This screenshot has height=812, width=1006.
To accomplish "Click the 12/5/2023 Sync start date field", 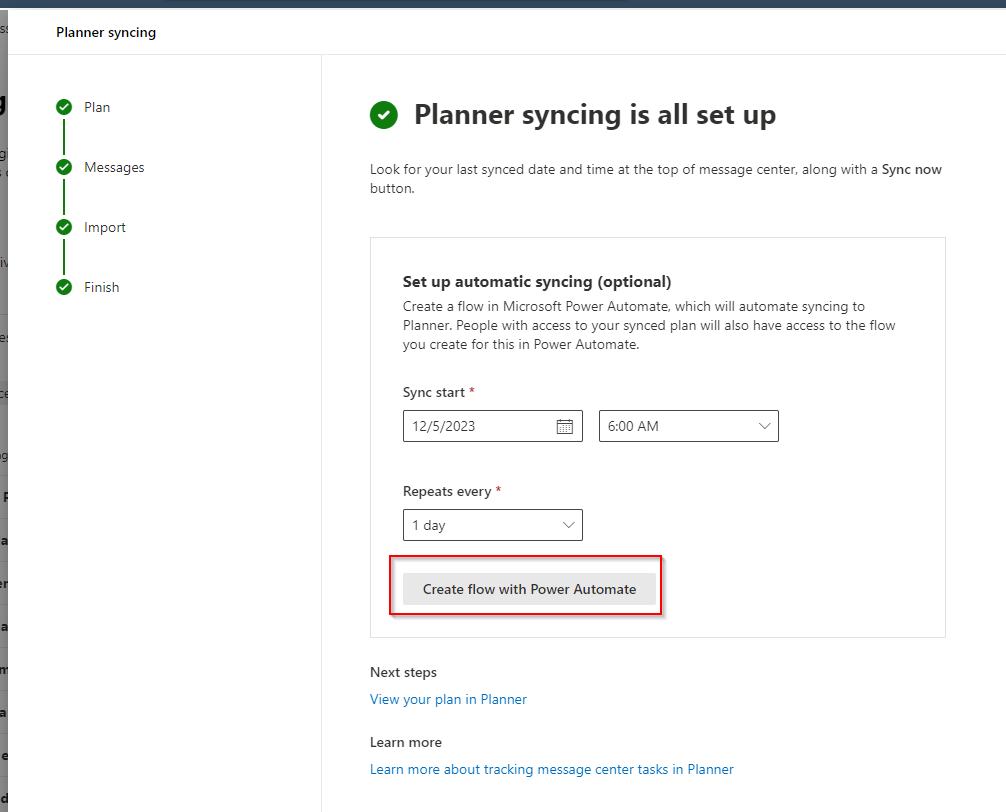I will click(478, 426).
